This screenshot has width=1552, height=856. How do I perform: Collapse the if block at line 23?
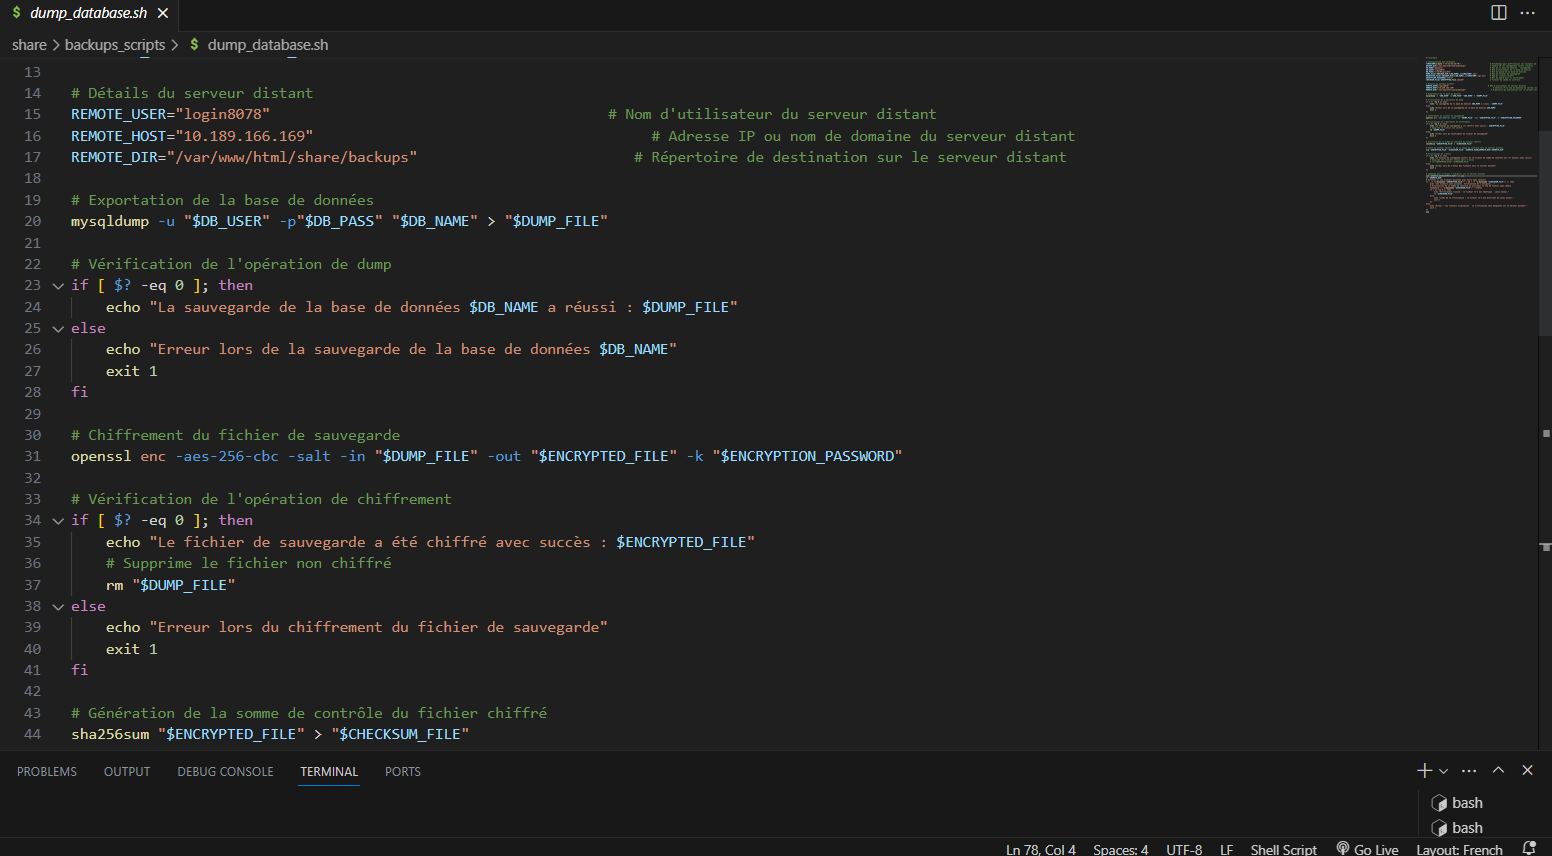pyautogui.click(x=58, y=286)
